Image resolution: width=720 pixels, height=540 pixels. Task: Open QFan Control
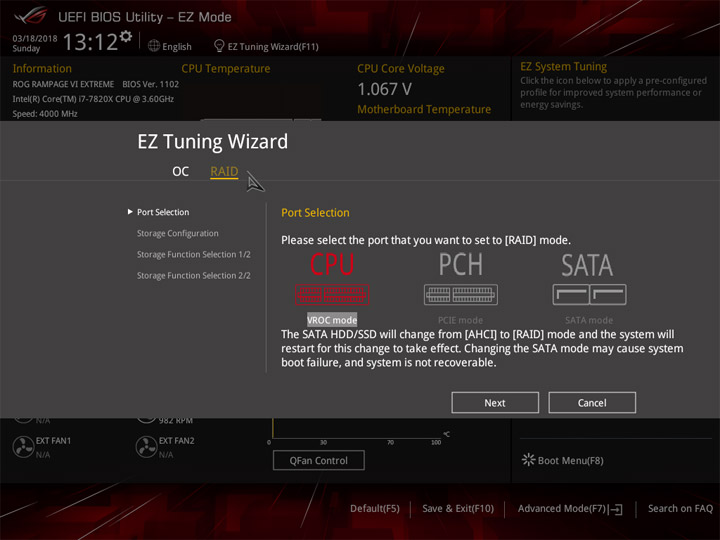(x=319, y=461)
